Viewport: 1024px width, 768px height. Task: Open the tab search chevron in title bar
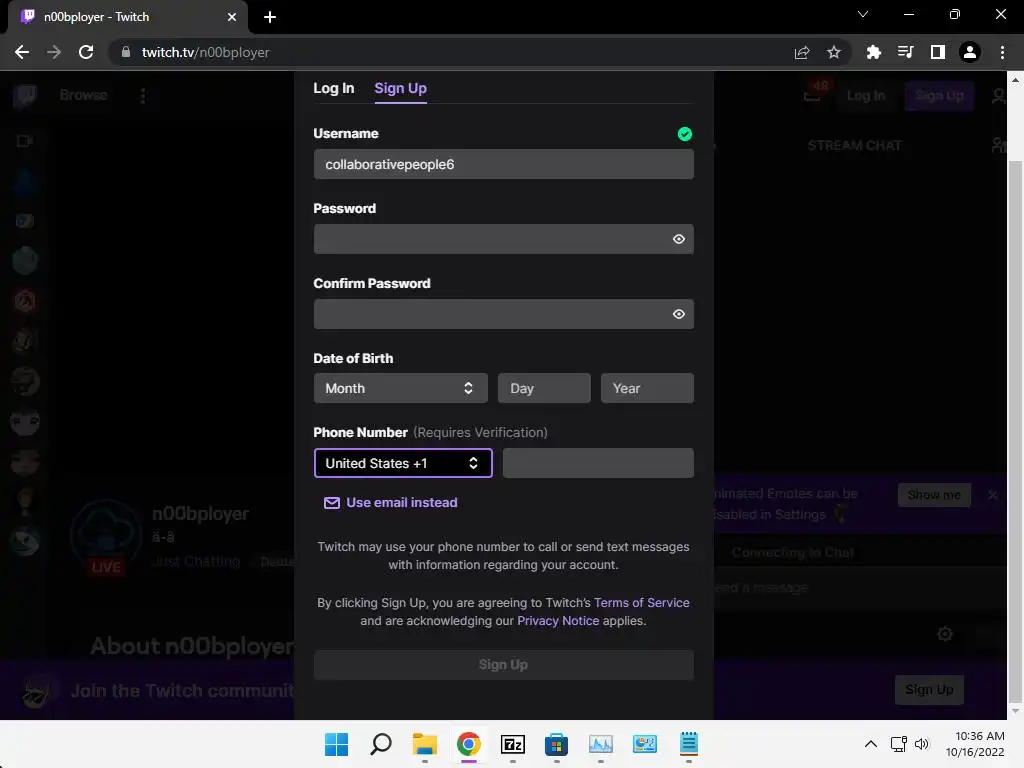(863, 14)
